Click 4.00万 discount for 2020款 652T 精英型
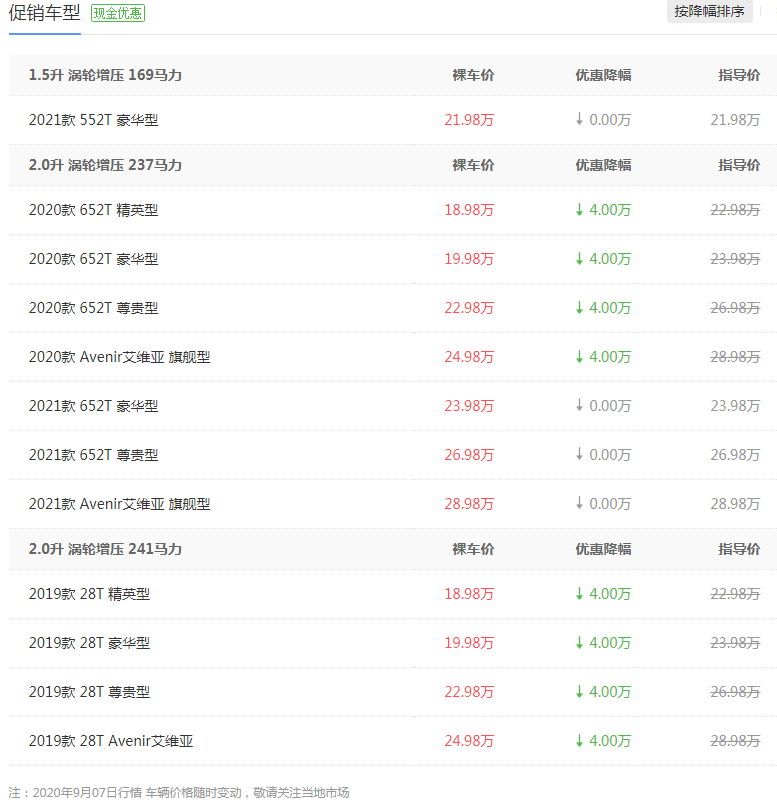 (603, 210)
